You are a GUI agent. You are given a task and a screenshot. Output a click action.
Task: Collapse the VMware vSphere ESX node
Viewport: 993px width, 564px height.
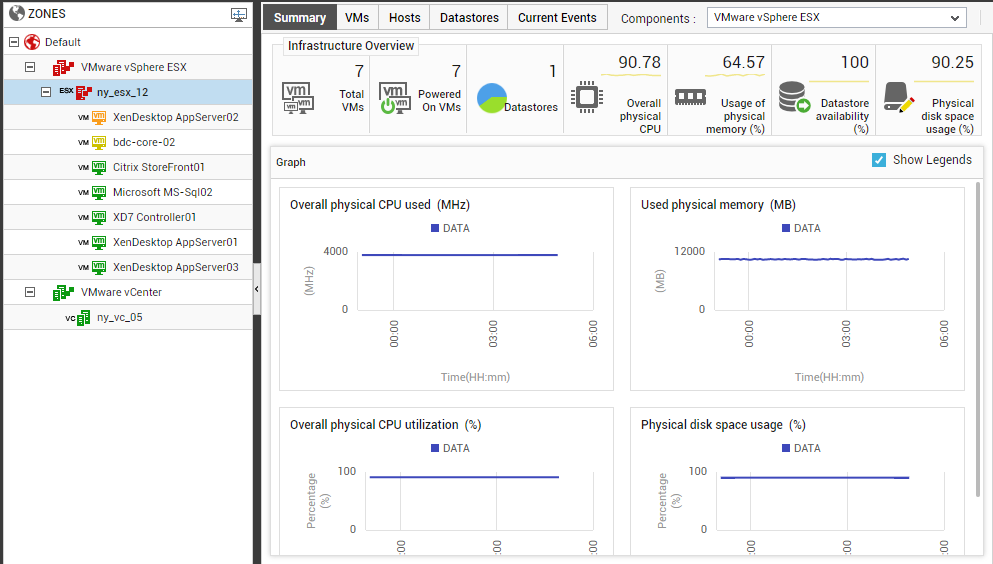[x=30, y=66]
